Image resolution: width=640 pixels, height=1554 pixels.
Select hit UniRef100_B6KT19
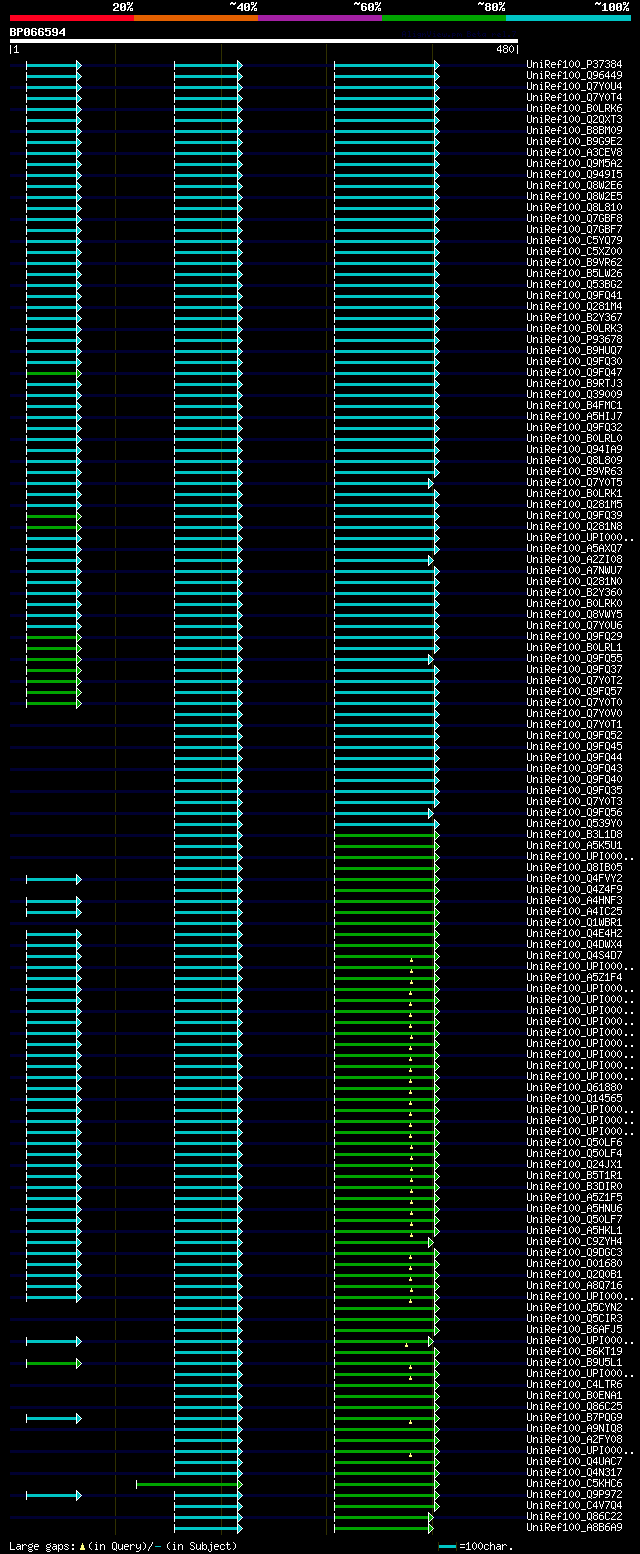(574, 1351)
